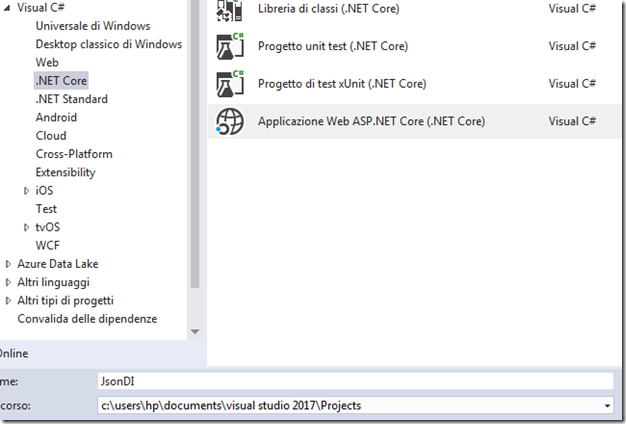This screenshot has width=626, height=424.
Task: Select Convalida delle dipendenze item
Action: (x=87, y=319)
